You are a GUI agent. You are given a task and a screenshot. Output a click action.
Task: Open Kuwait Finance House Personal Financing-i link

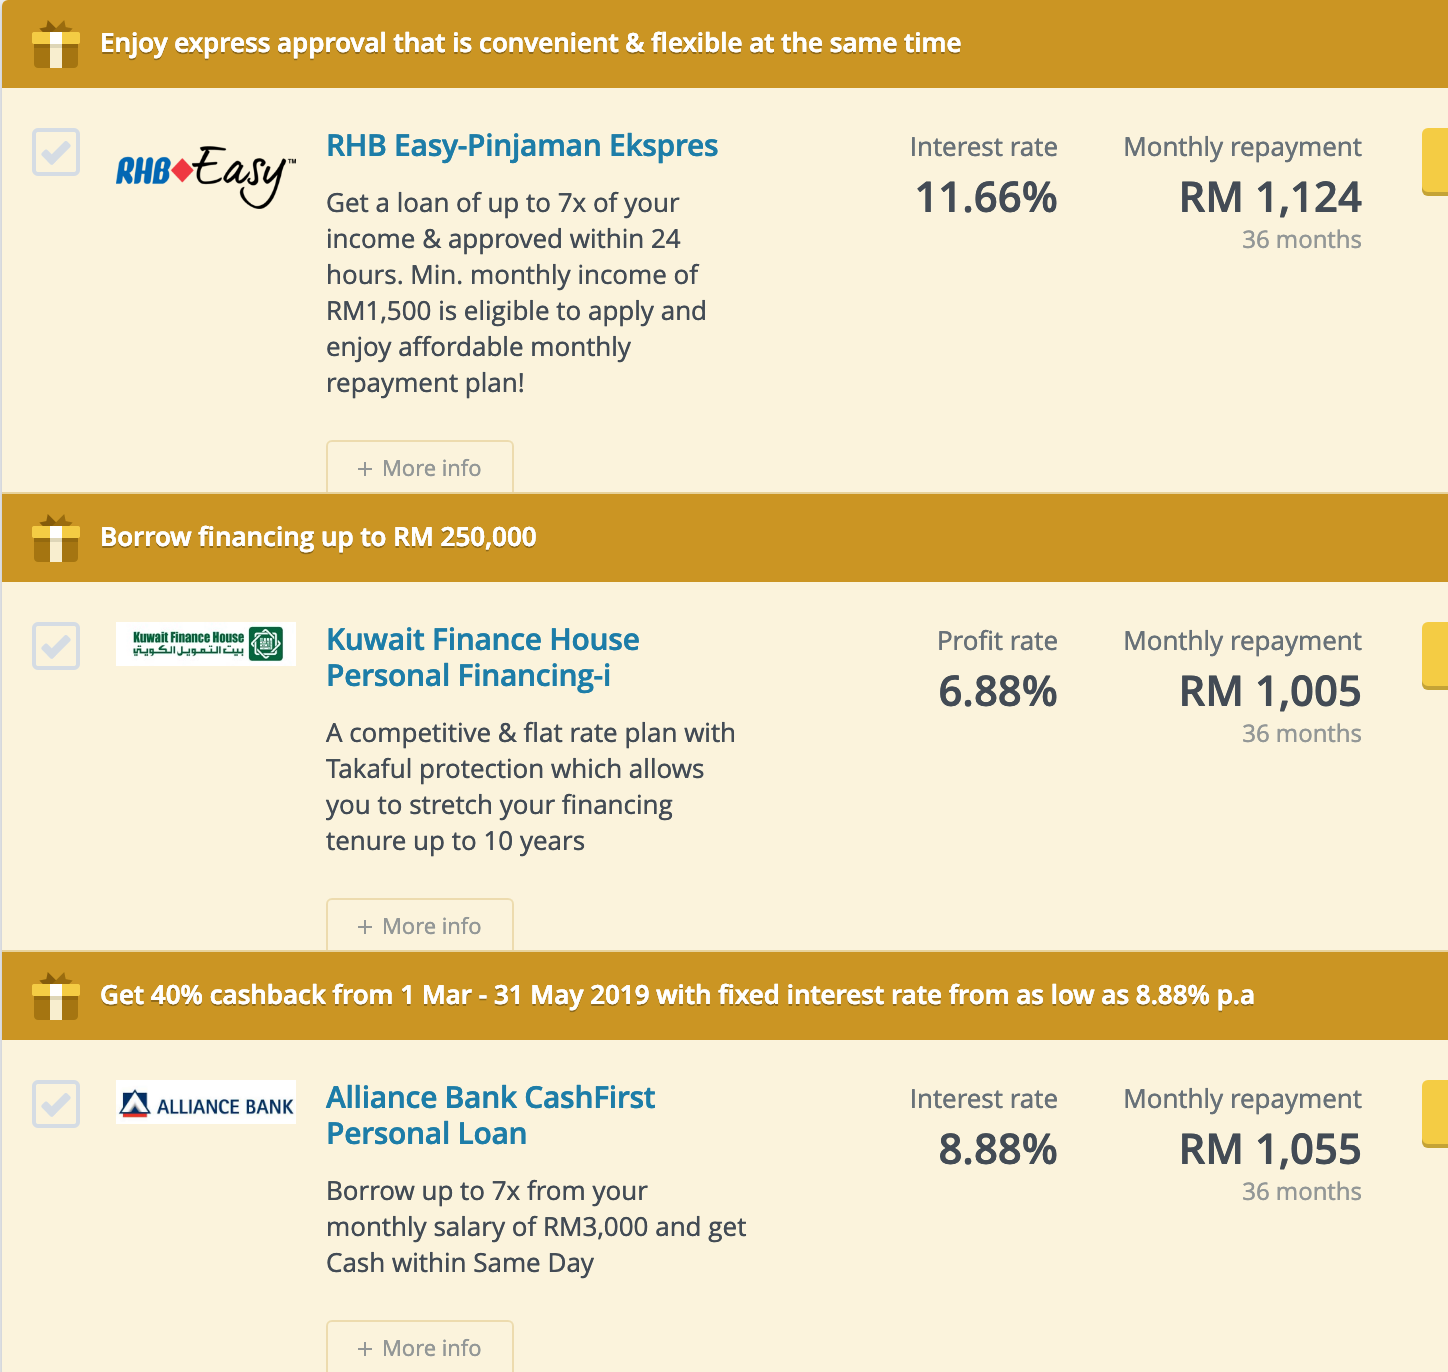tap(483, 658)
